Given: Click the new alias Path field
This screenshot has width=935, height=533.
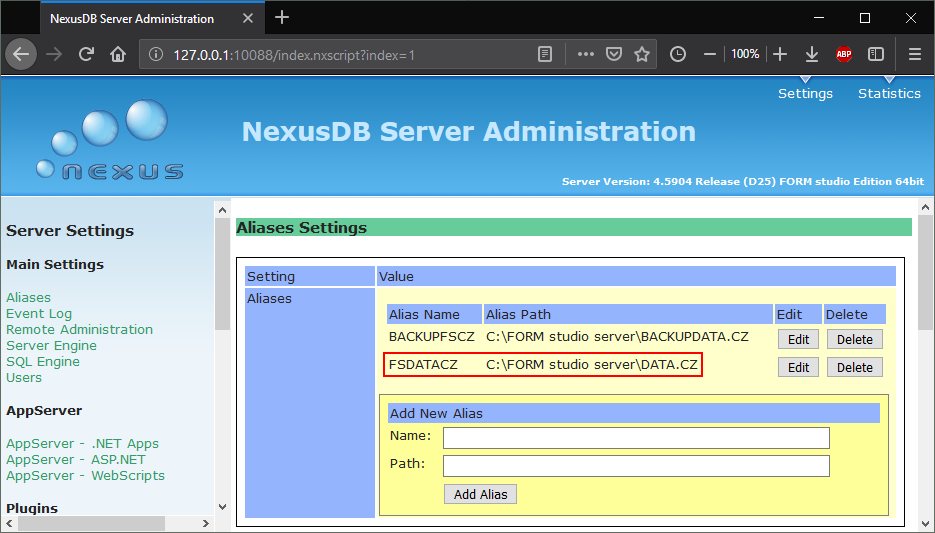Looking at the screenshot, I should [x=636, y=466].
